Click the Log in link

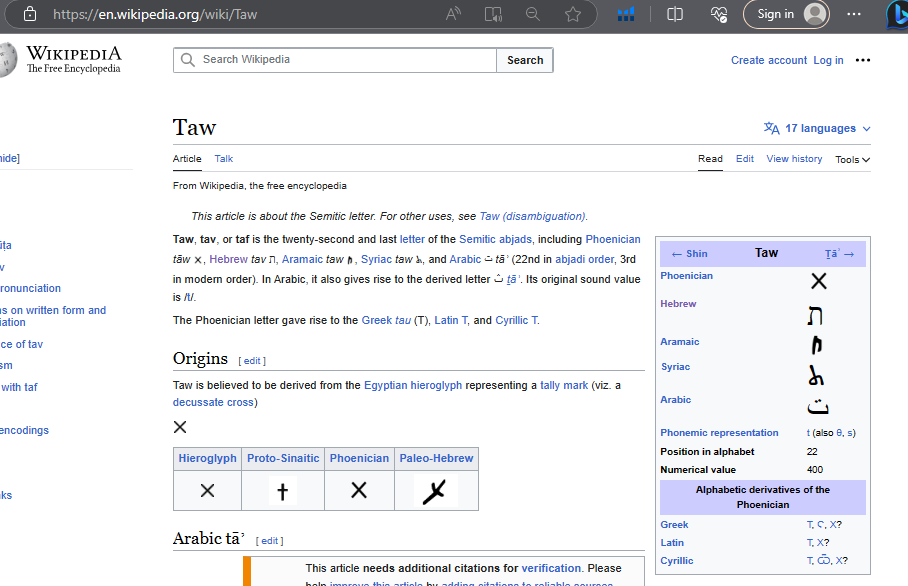pos(828,60)
